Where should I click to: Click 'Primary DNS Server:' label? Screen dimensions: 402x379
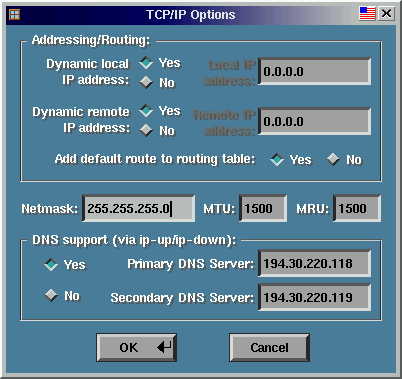click(191, 264)
